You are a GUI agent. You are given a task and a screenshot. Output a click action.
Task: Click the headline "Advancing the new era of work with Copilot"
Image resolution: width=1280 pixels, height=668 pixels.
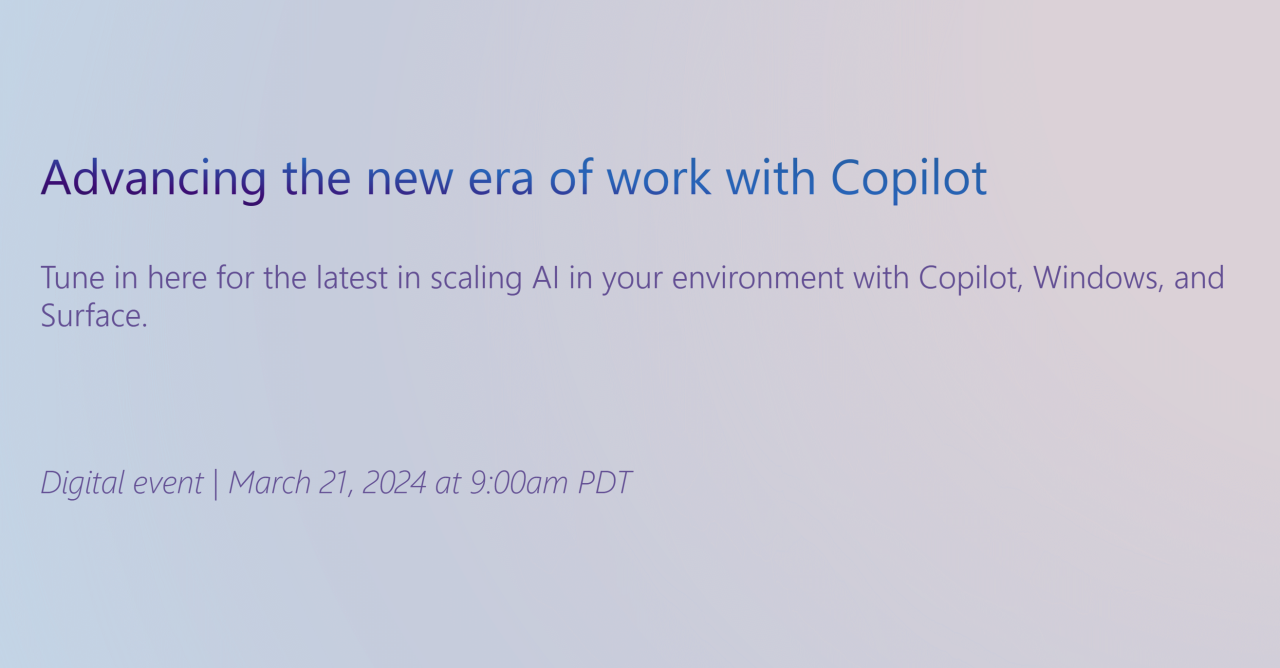(x=513, y=178)
